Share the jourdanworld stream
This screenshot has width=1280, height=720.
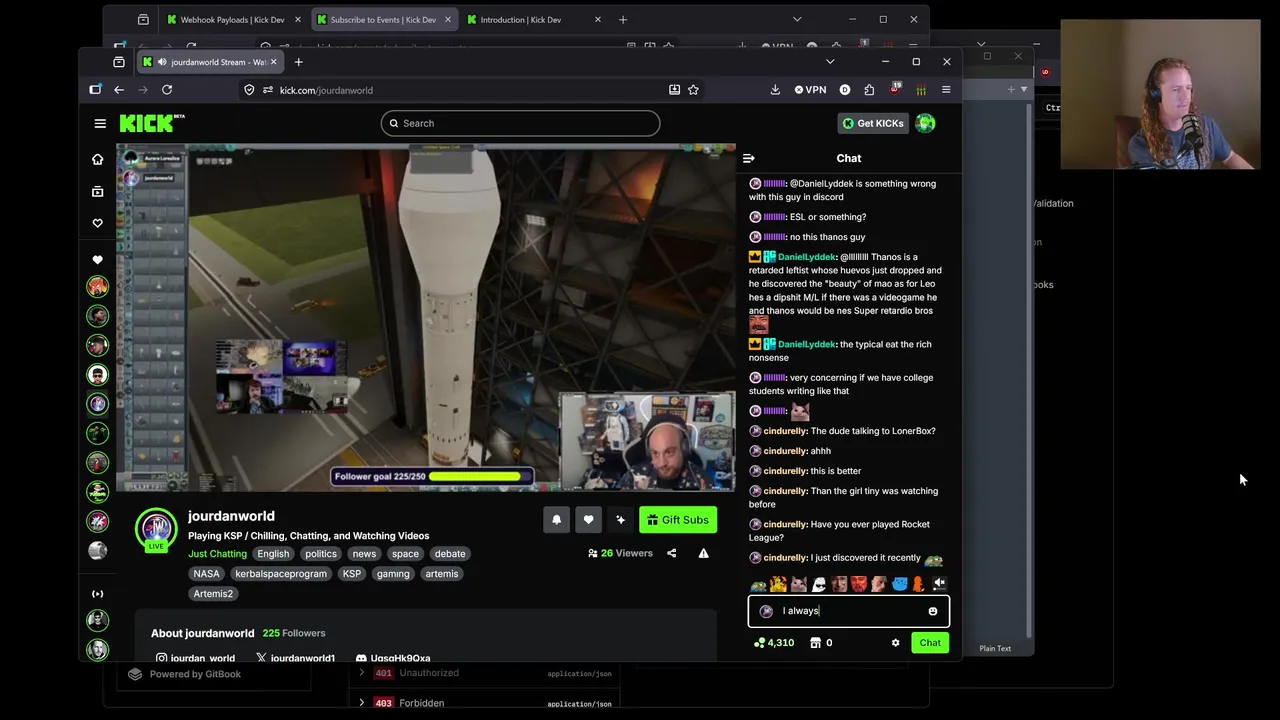point(672,553)
